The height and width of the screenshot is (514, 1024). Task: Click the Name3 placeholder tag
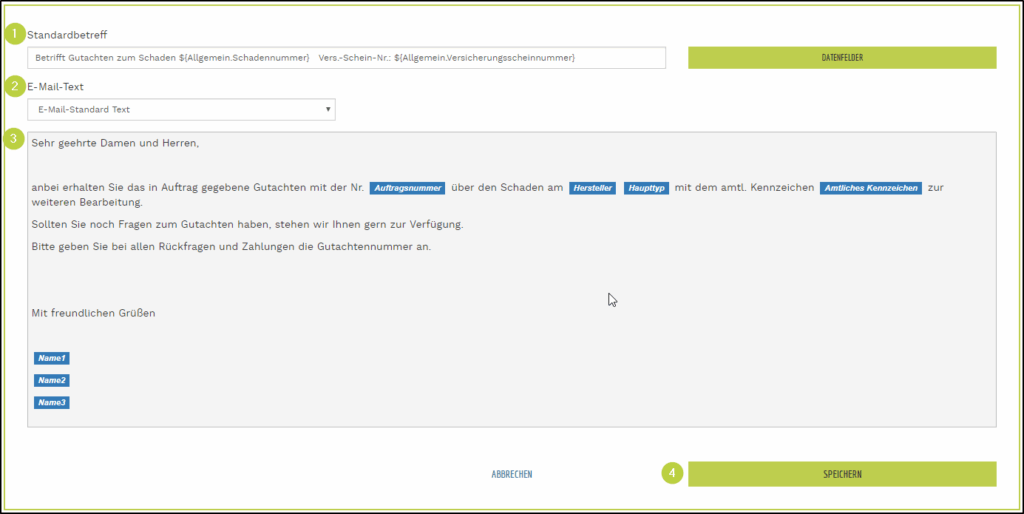[51, 402]
